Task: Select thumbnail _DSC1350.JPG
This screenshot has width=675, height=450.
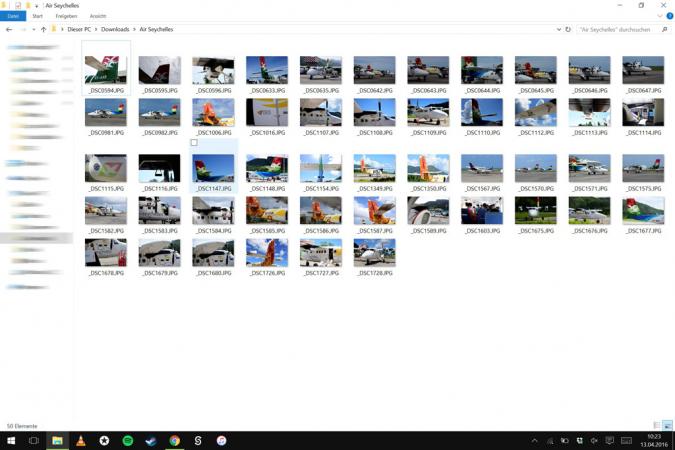Action: tap(428, 168)
